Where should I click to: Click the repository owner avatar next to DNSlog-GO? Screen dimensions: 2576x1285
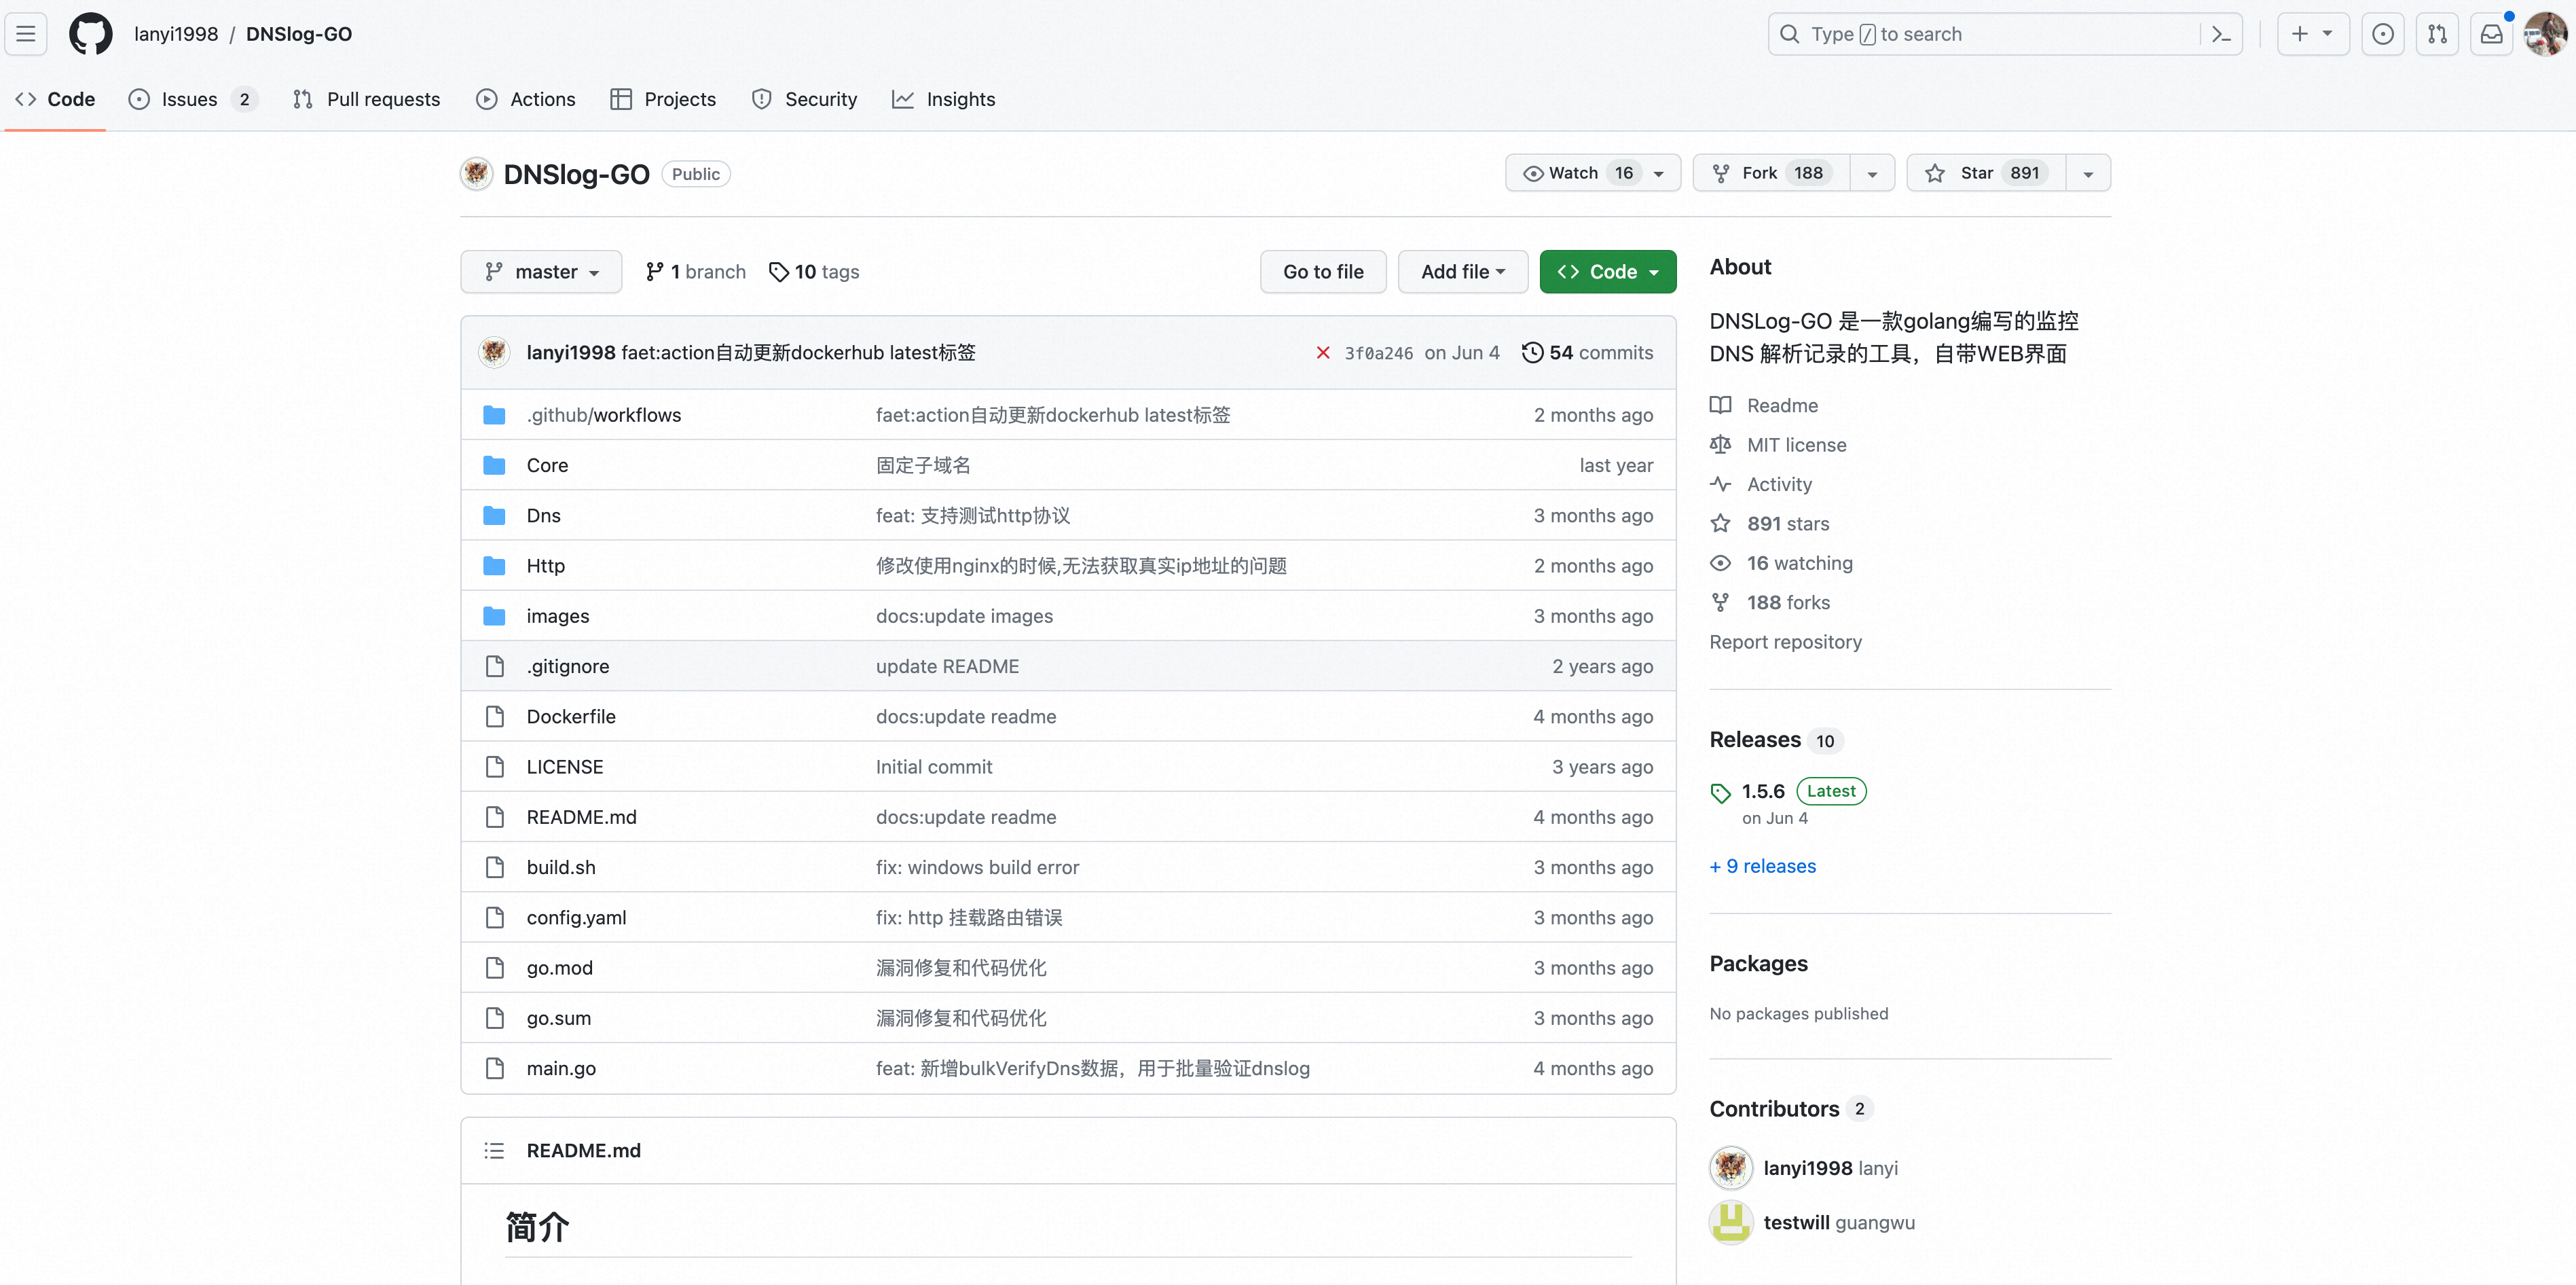tap(477, 174)
